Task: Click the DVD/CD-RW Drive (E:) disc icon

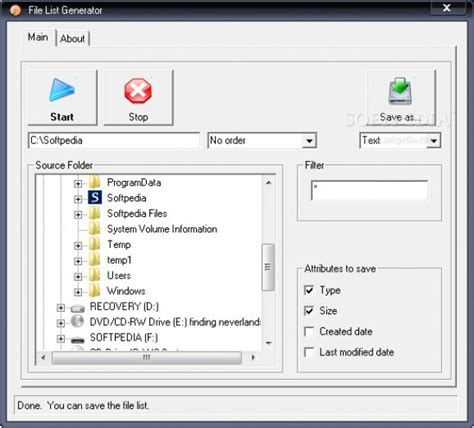Action: click(x=77, y=321)
